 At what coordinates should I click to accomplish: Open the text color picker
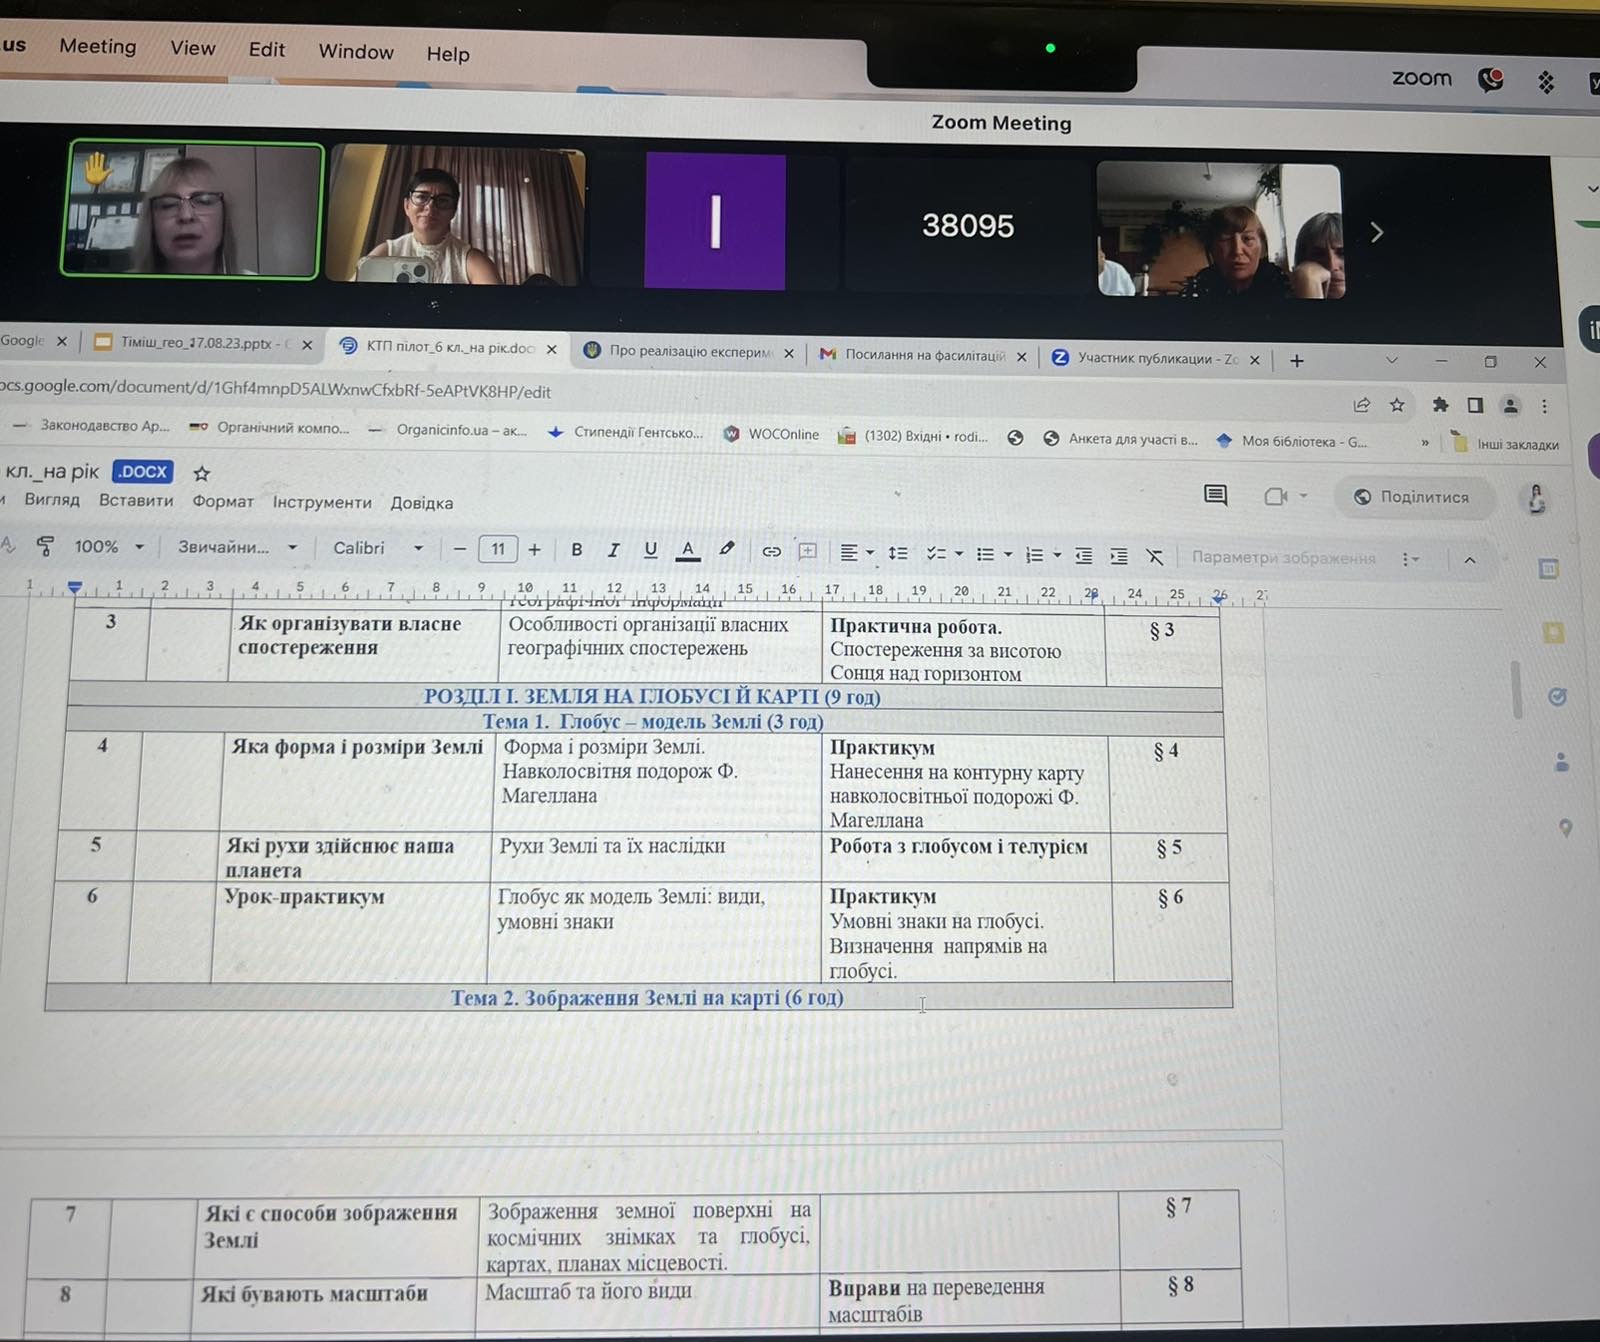pos(688,550)
